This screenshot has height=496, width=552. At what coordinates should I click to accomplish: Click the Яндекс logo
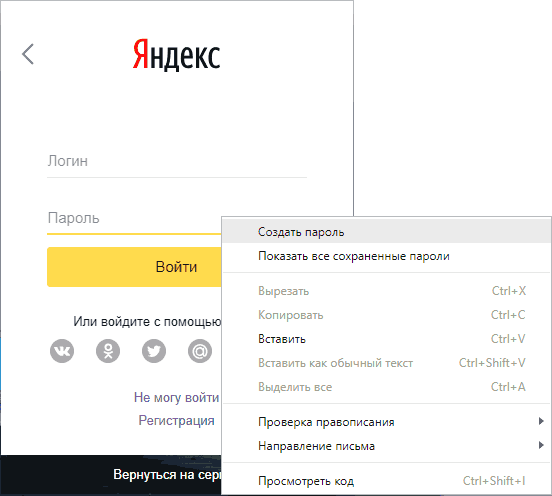pos(176,55)
